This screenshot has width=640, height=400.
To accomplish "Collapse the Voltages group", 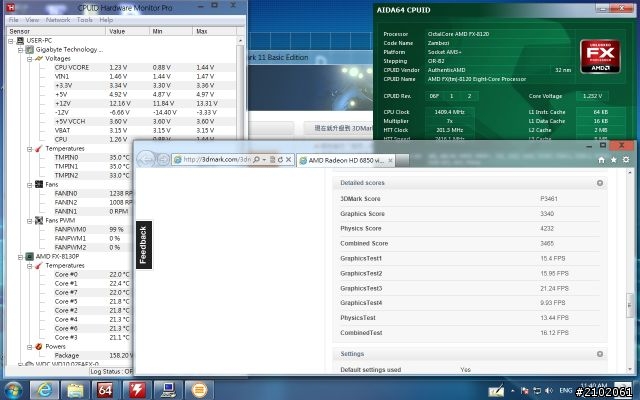I will (30, 59).
